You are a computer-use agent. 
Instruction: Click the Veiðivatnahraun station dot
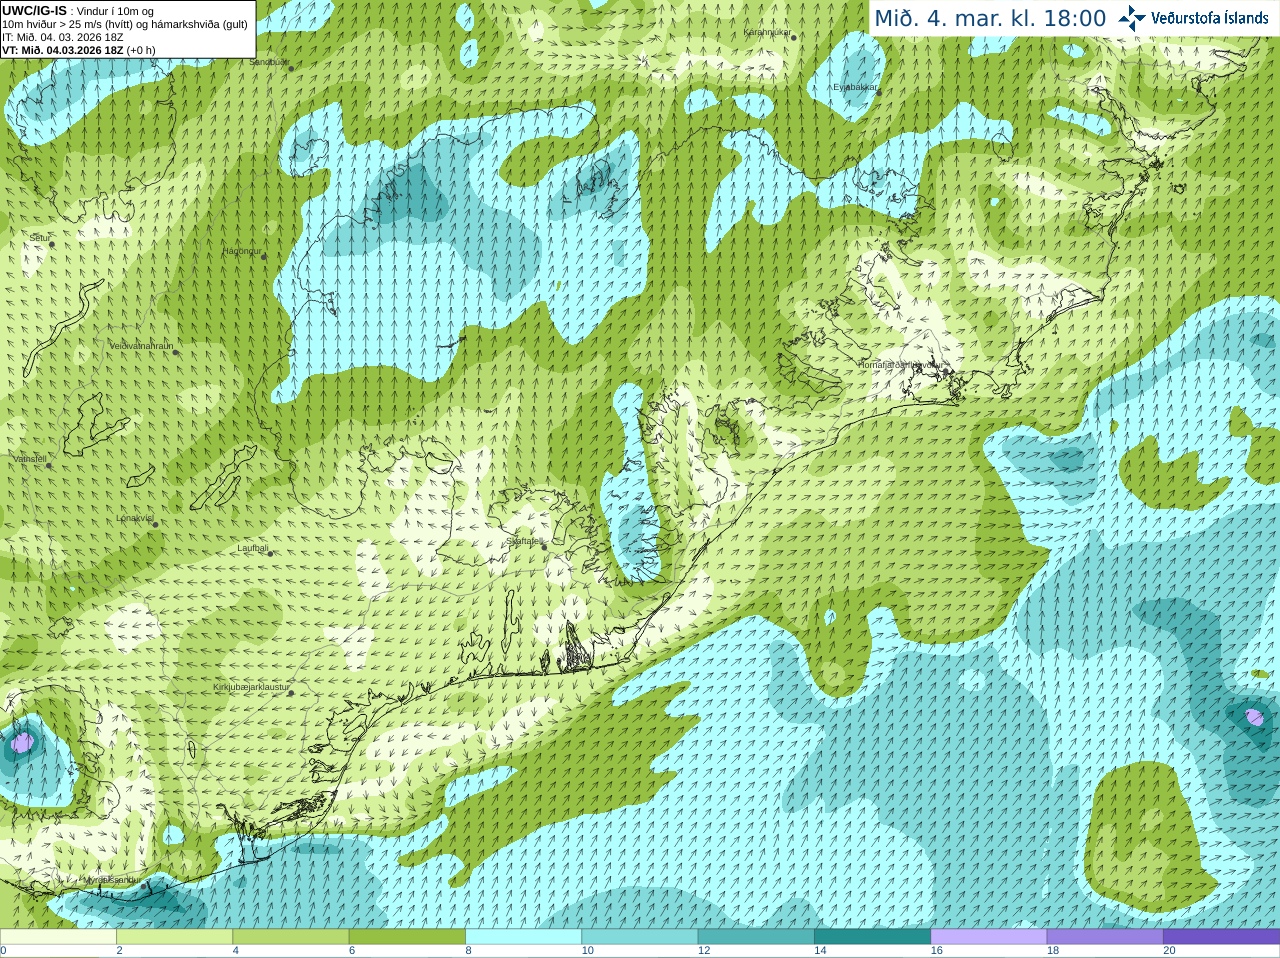(x=175, y=352)
